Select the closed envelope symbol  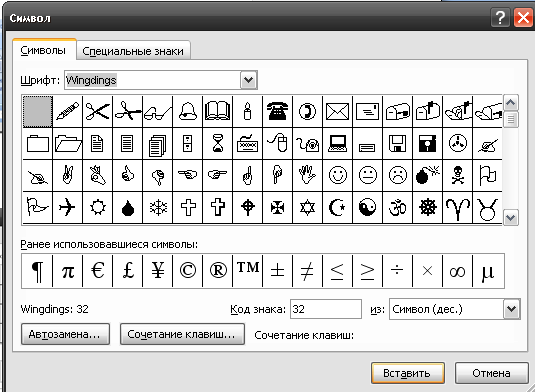[337, 112]
